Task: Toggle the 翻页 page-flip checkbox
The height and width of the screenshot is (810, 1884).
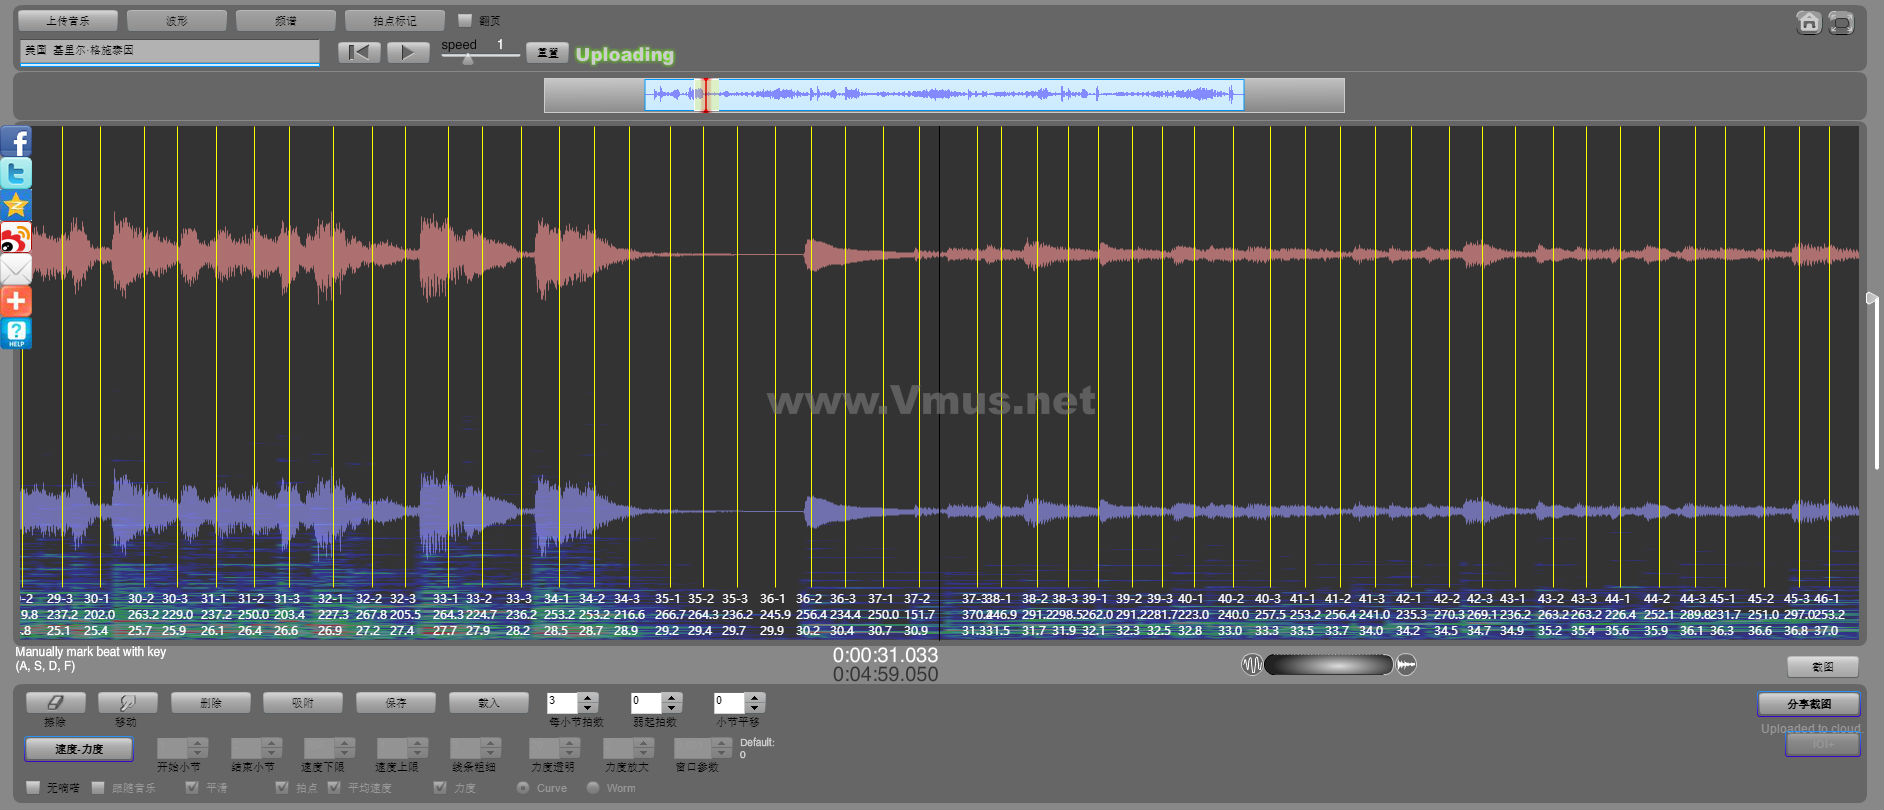Action: [465, 20]
